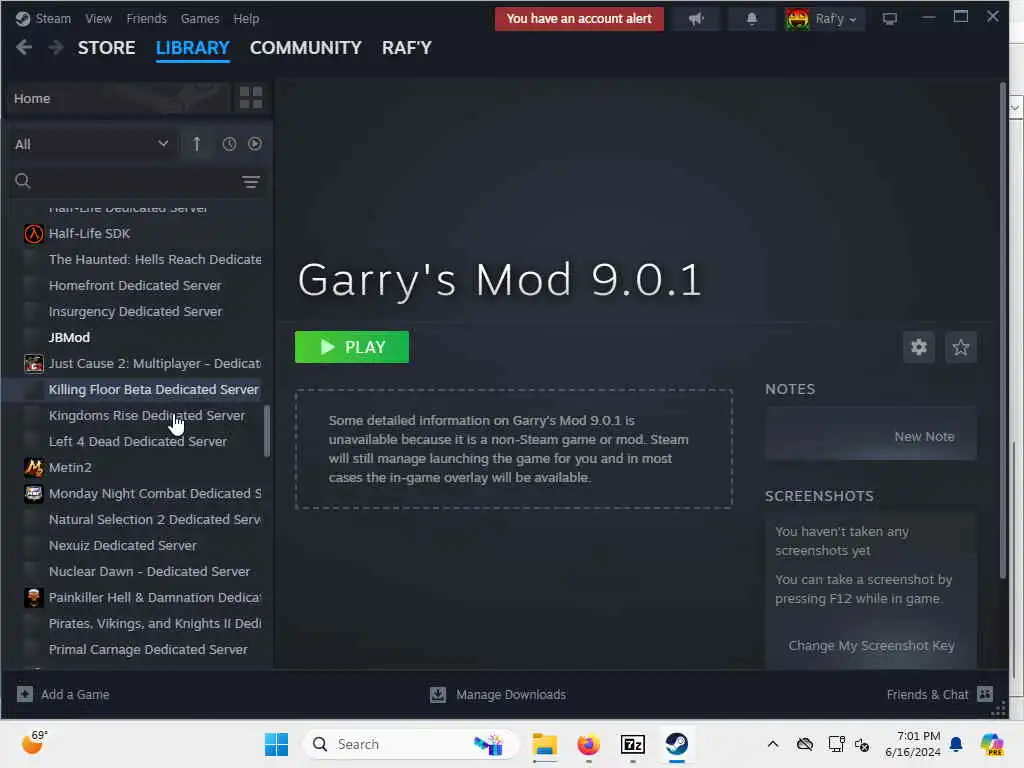The image size is (1024, 768).
Task: Open the weather widget showing 69°
Action: pyautogui.click(x=34, y=743)
